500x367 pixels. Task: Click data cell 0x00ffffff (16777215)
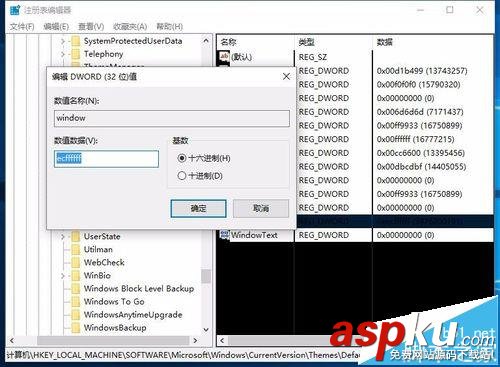coord(415,139)
